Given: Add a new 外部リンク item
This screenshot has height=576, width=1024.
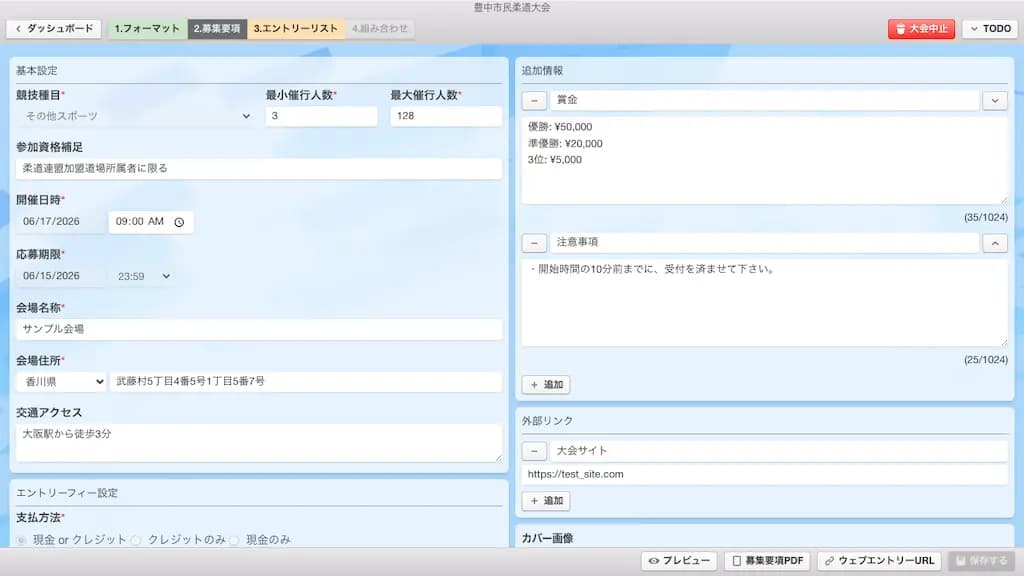Looking at the screenshot, I should point(546,501).
